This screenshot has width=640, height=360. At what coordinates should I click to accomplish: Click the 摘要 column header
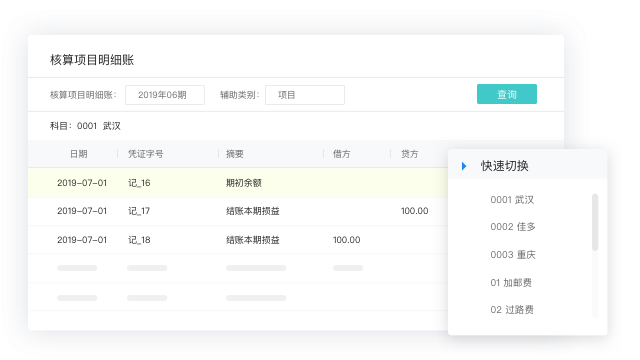tap(235, 154)
